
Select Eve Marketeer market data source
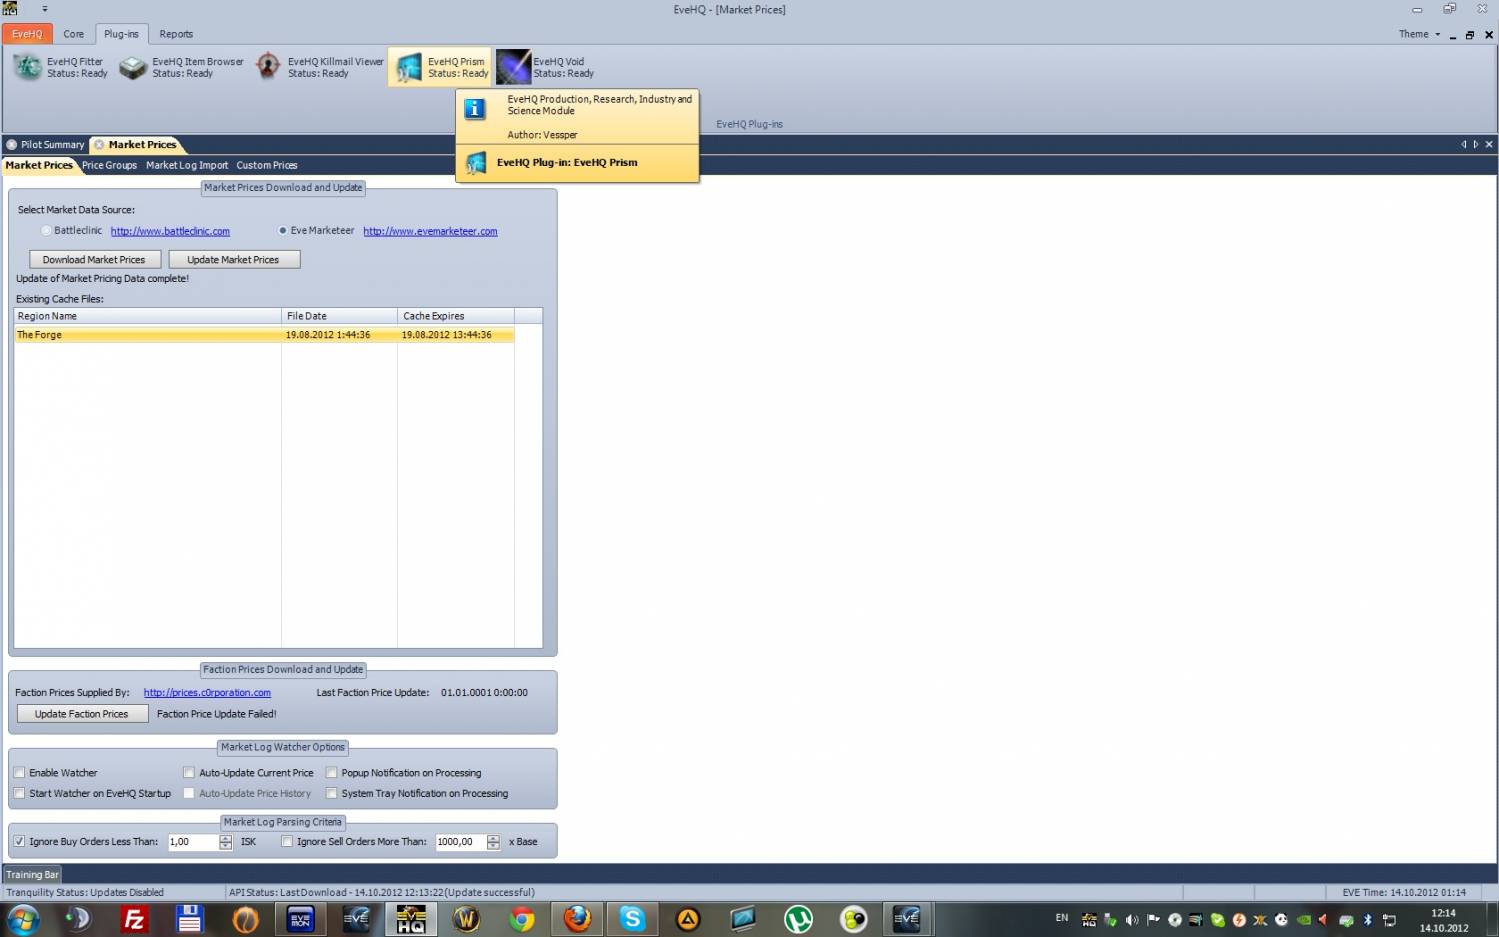coord(283,231)
